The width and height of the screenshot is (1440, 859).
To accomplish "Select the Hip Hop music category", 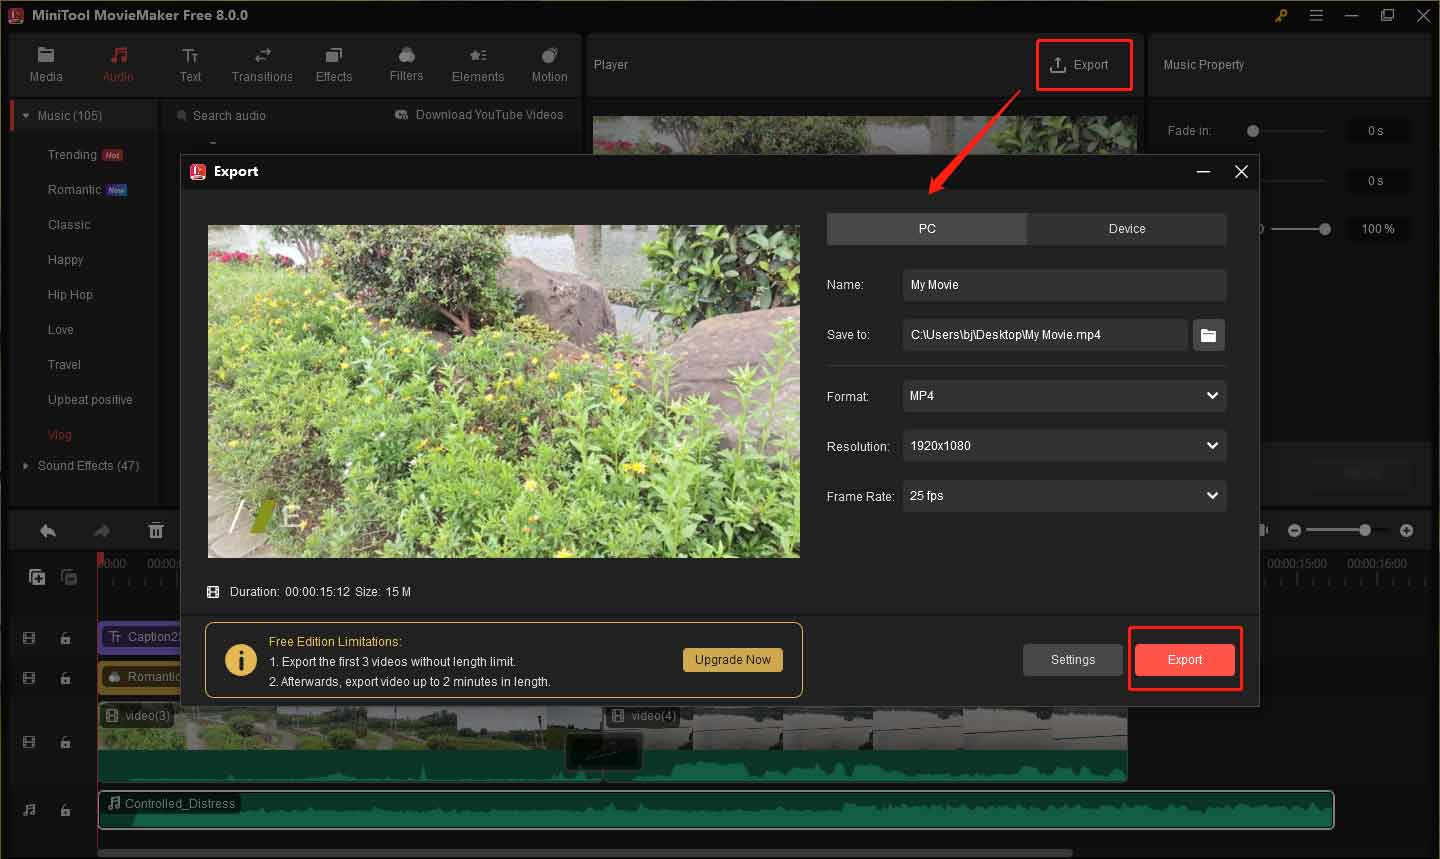I will [70, 295].
